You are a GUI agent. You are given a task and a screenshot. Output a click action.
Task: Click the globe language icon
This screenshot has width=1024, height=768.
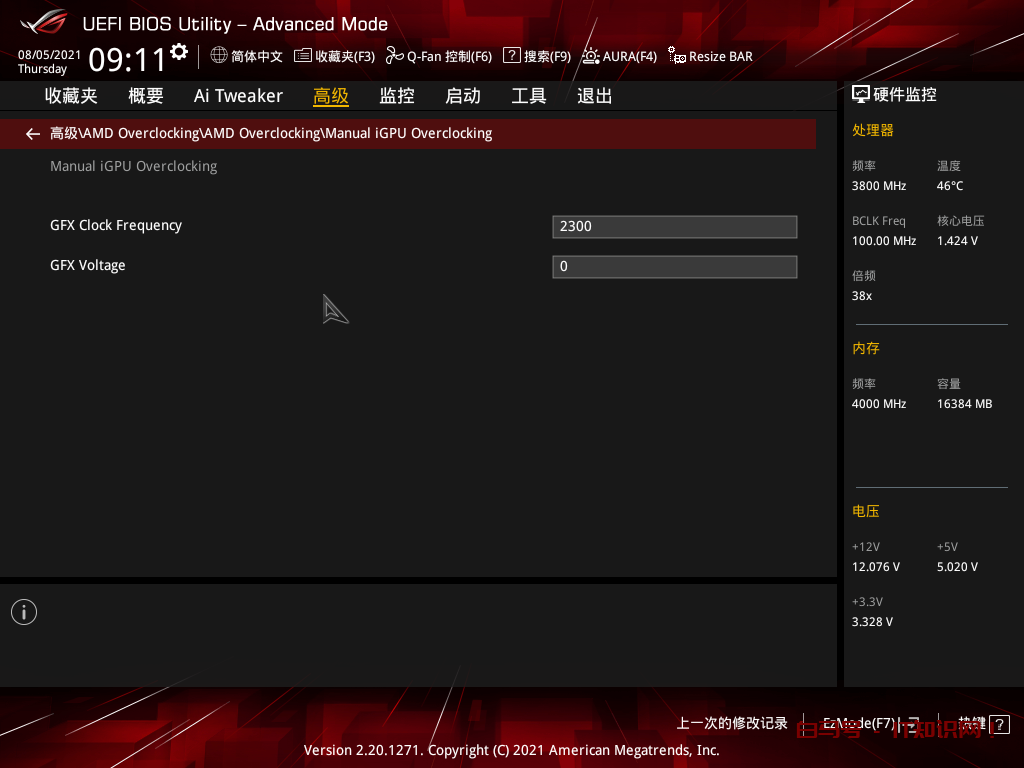point(219,56)
